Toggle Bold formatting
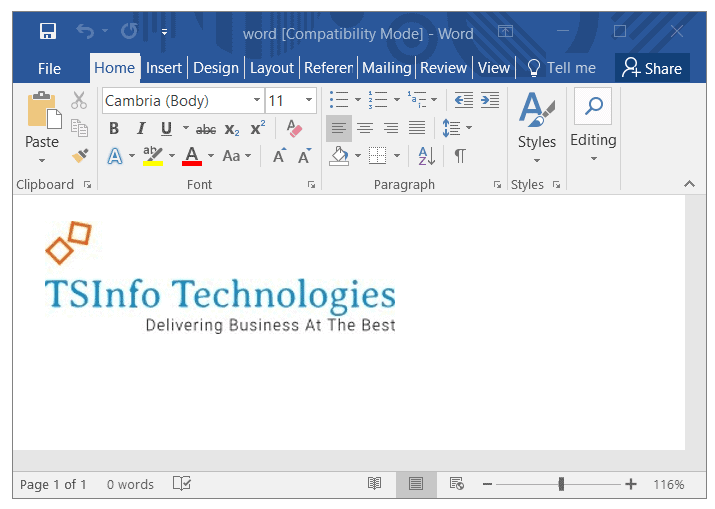This screenshot has width=715, height=509. point(114,129)
